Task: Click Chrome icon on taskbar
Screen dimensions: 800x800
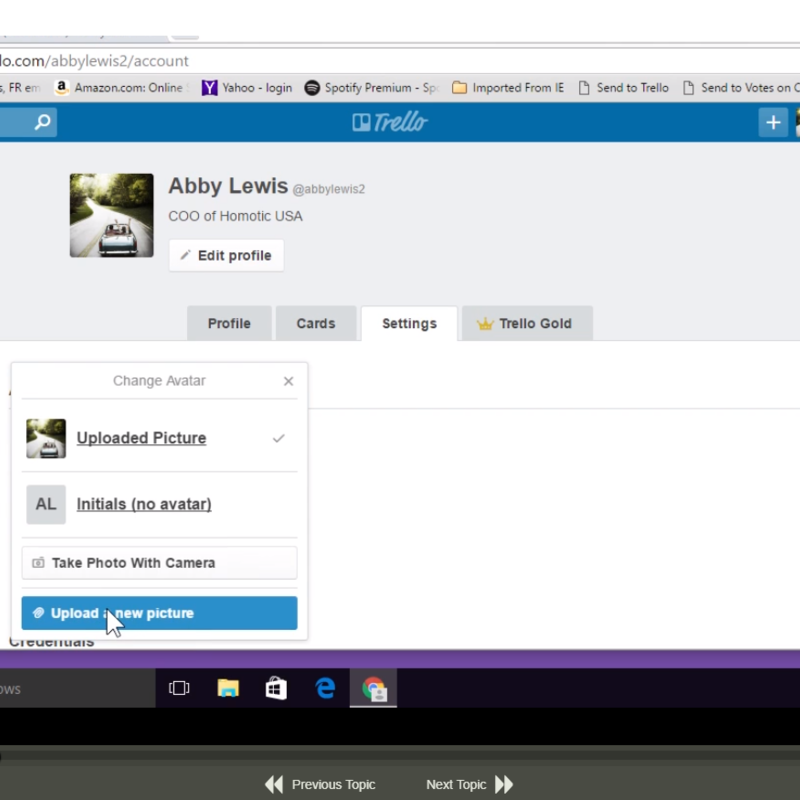Action: 373,688
